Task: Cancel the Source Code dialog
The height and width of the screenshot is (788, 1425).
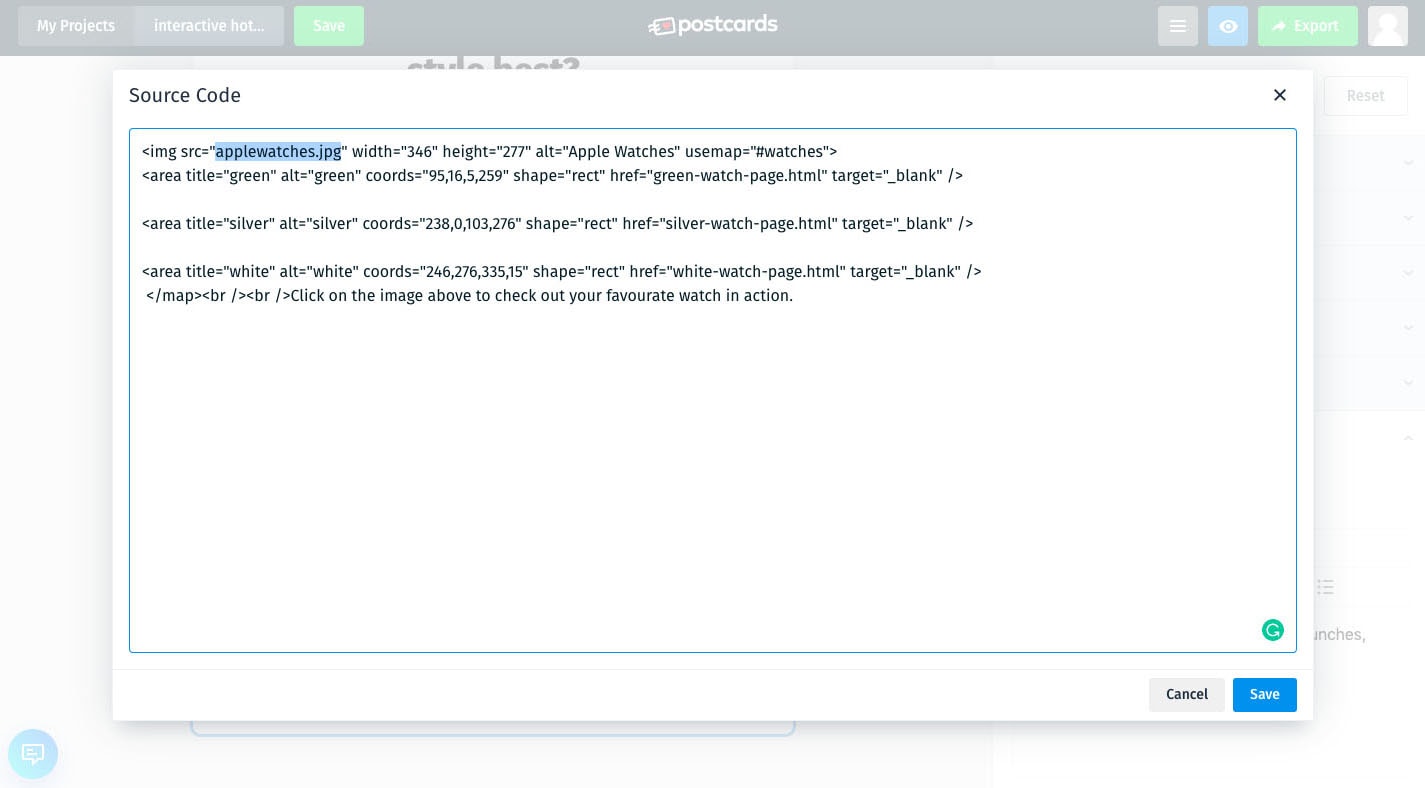Action: (1186, 694)
